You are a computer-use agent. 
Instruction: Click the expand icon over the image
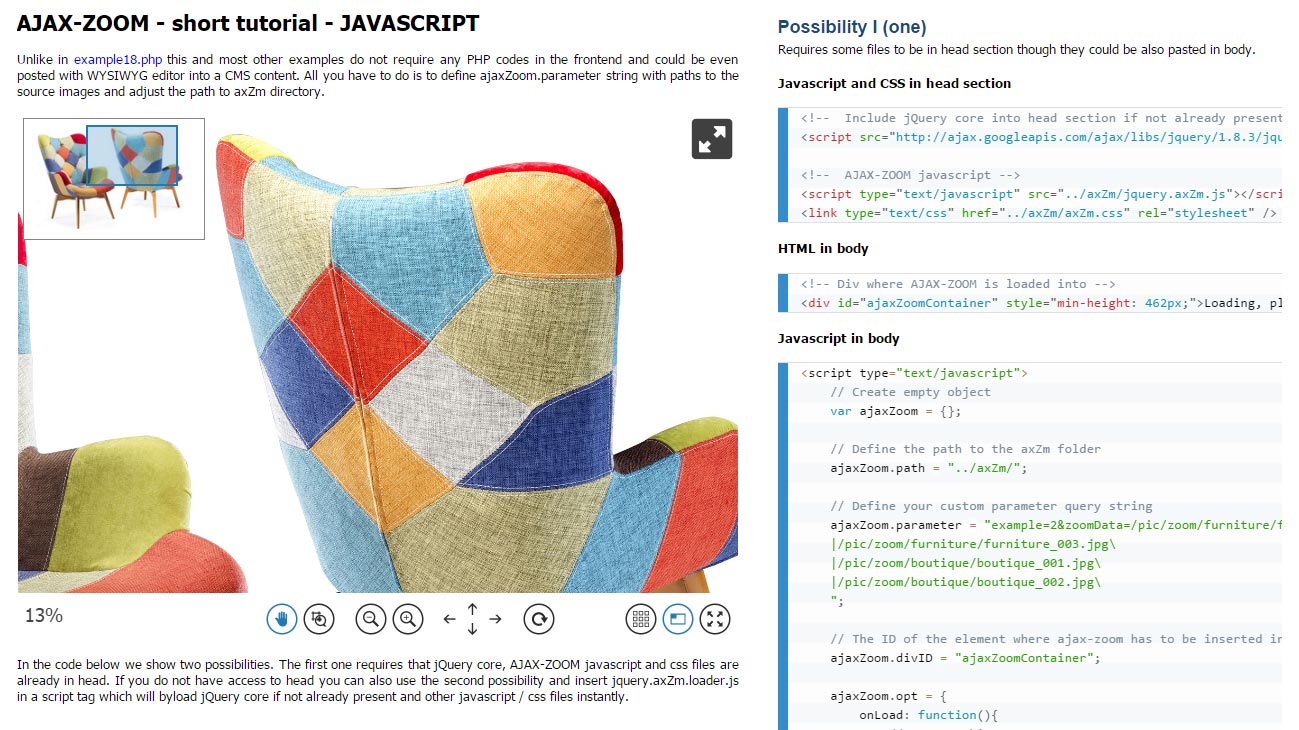pyautogui.click(x=712, y=139)
